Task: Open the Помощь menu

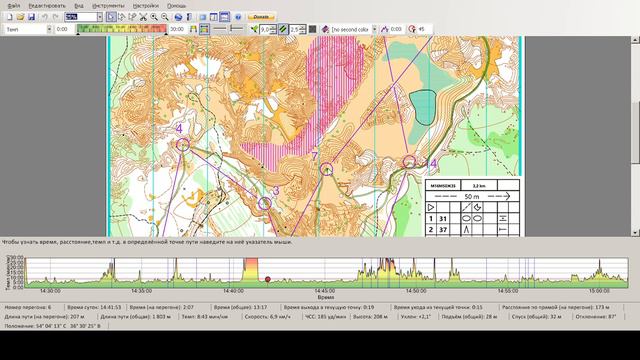Action: tap(177, 6)
